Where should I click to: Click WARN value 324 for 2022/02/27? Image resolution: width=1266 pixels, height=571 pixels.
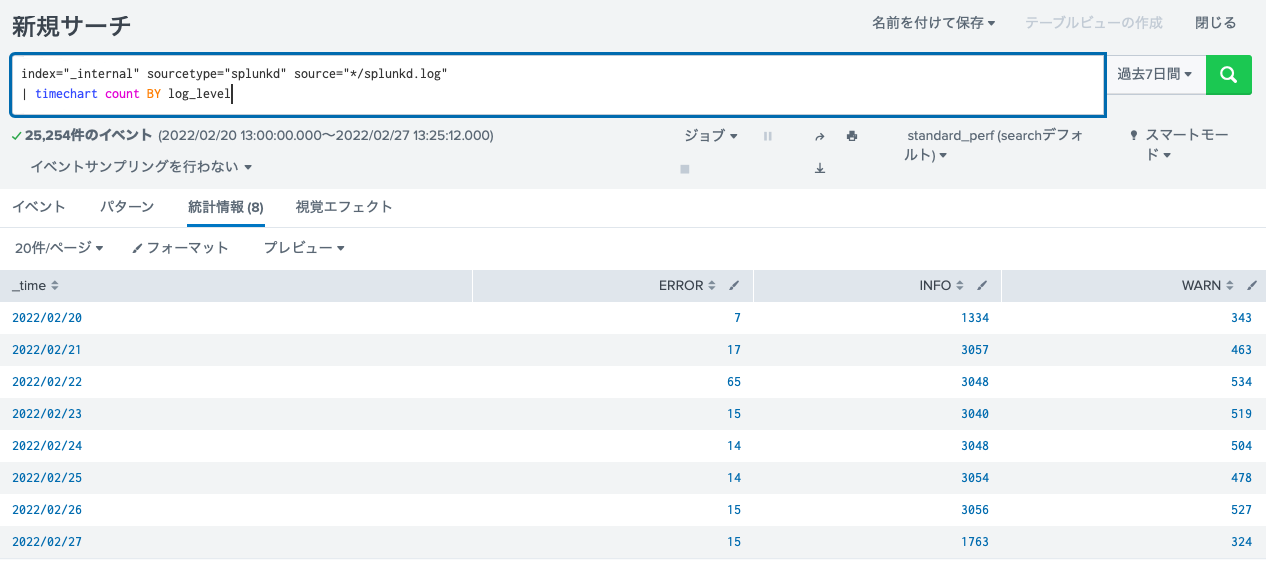(1241, 542)
